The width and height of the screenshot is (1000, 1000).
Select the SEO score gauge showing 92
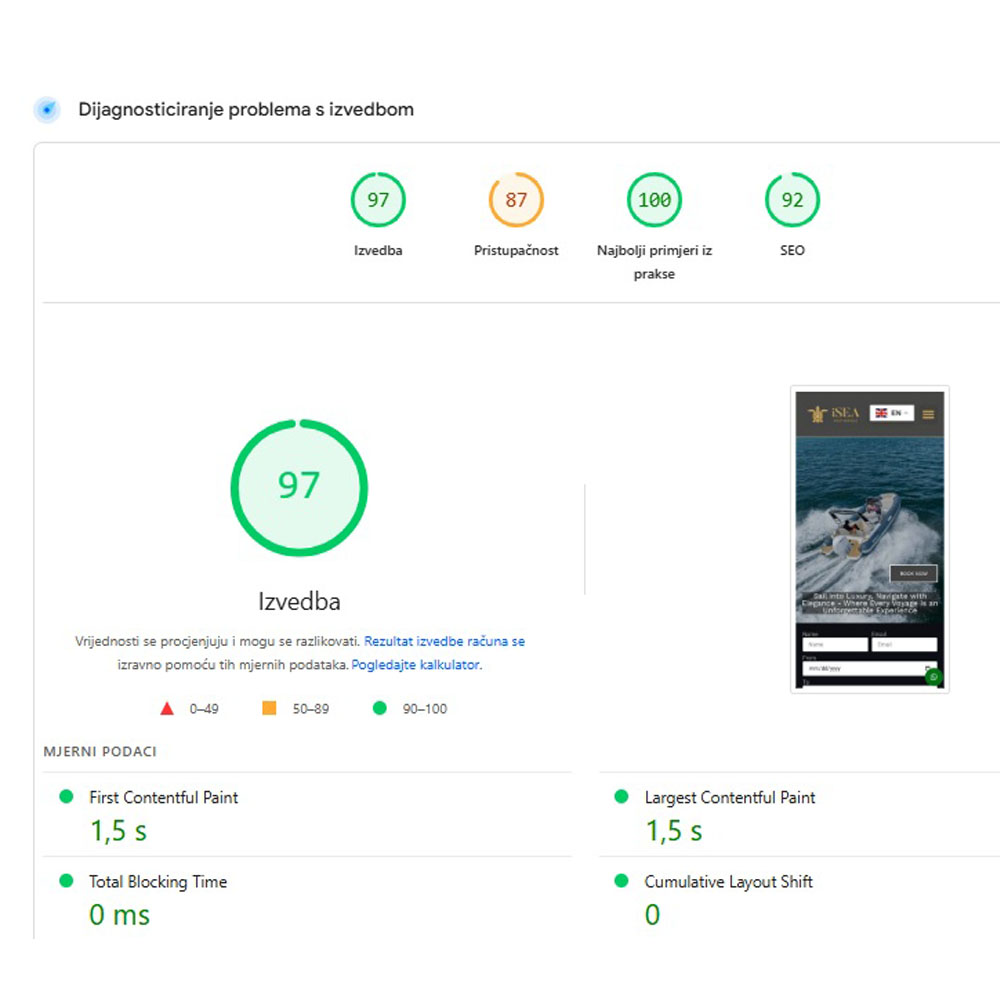(x=792, y=200)
